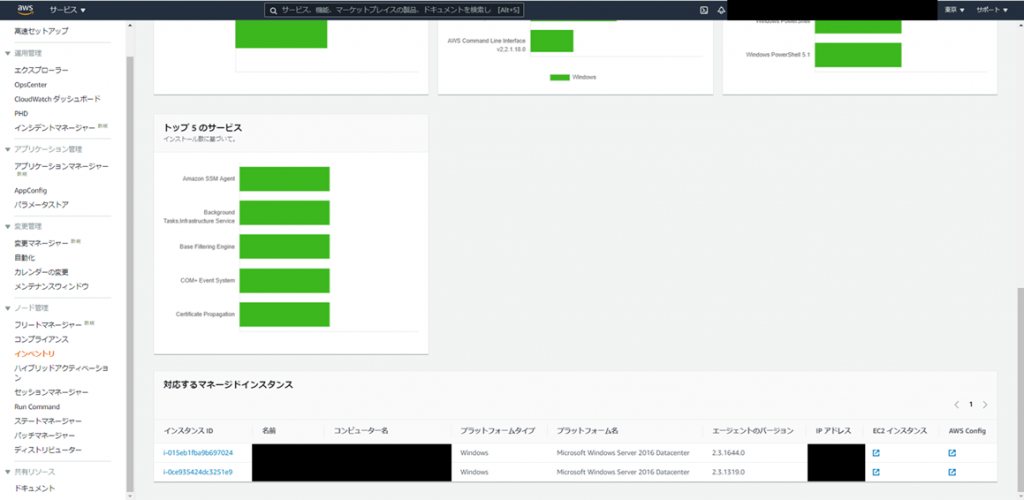Open フリートマネージャー in sidebar
The height and width of the screenshot is (500, 1024).
tap(48, 325)
